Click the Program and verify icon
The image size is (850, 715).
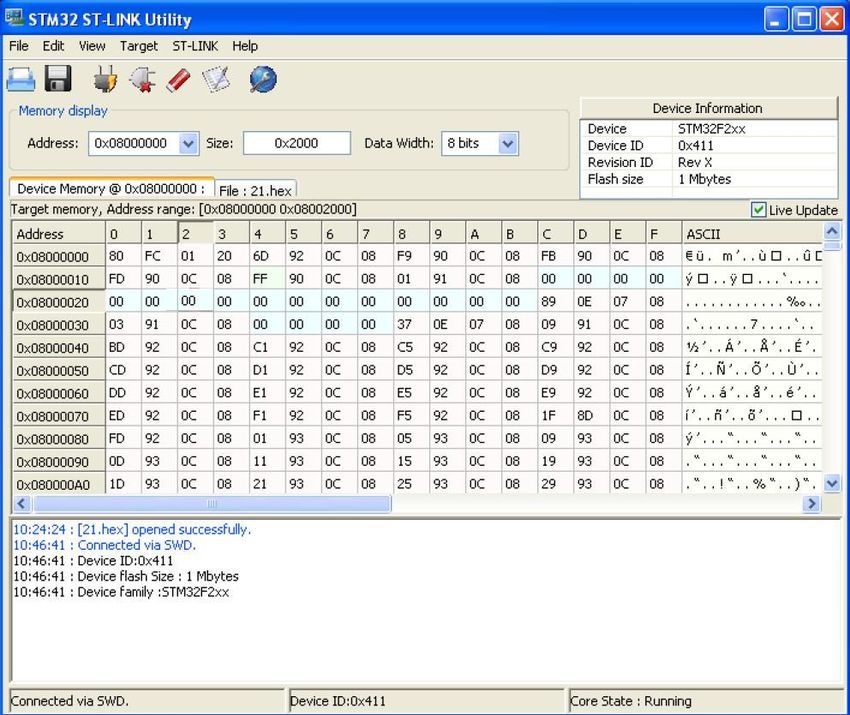tap(217, 79)
